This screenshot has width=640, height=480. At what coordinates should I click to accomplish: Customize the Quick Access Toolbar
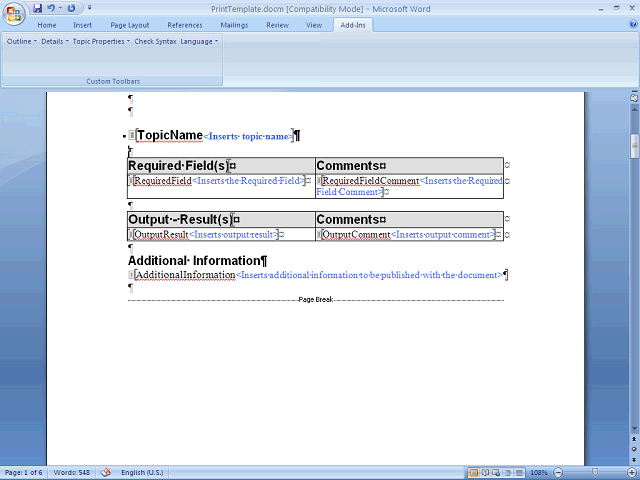click(89, 8)
